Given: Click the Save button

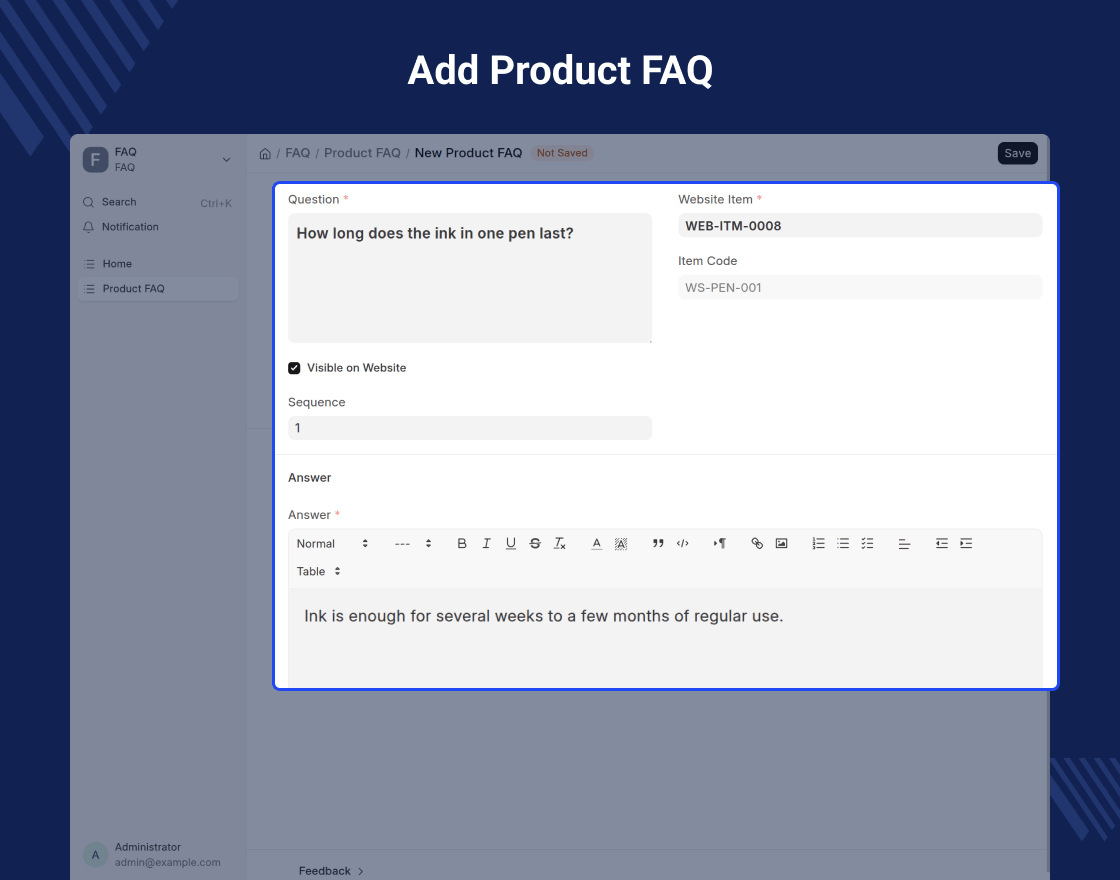Looking at the screenshot, I should click(1017, 153).
